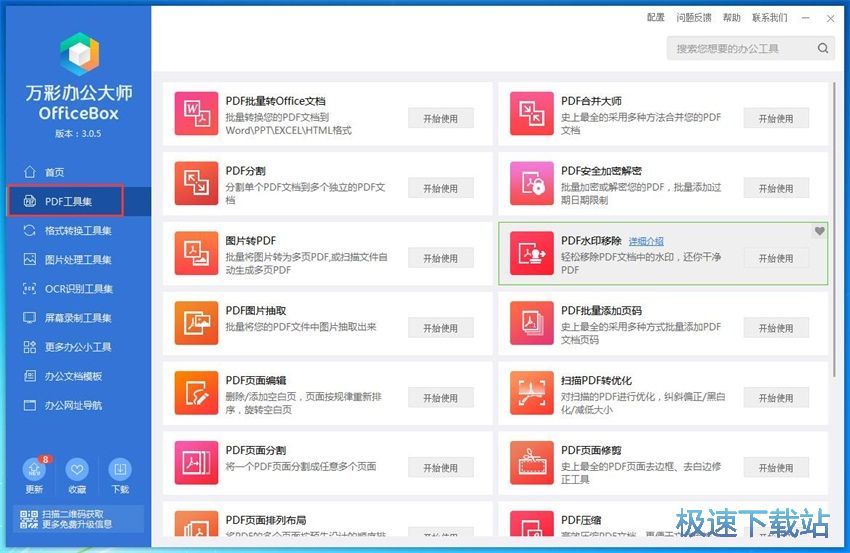Image resolution: width=850 pixels, height=553 pixels.
Task: Click 开始使用 for 扫描PDF转优化
Action: pos(776,398)
